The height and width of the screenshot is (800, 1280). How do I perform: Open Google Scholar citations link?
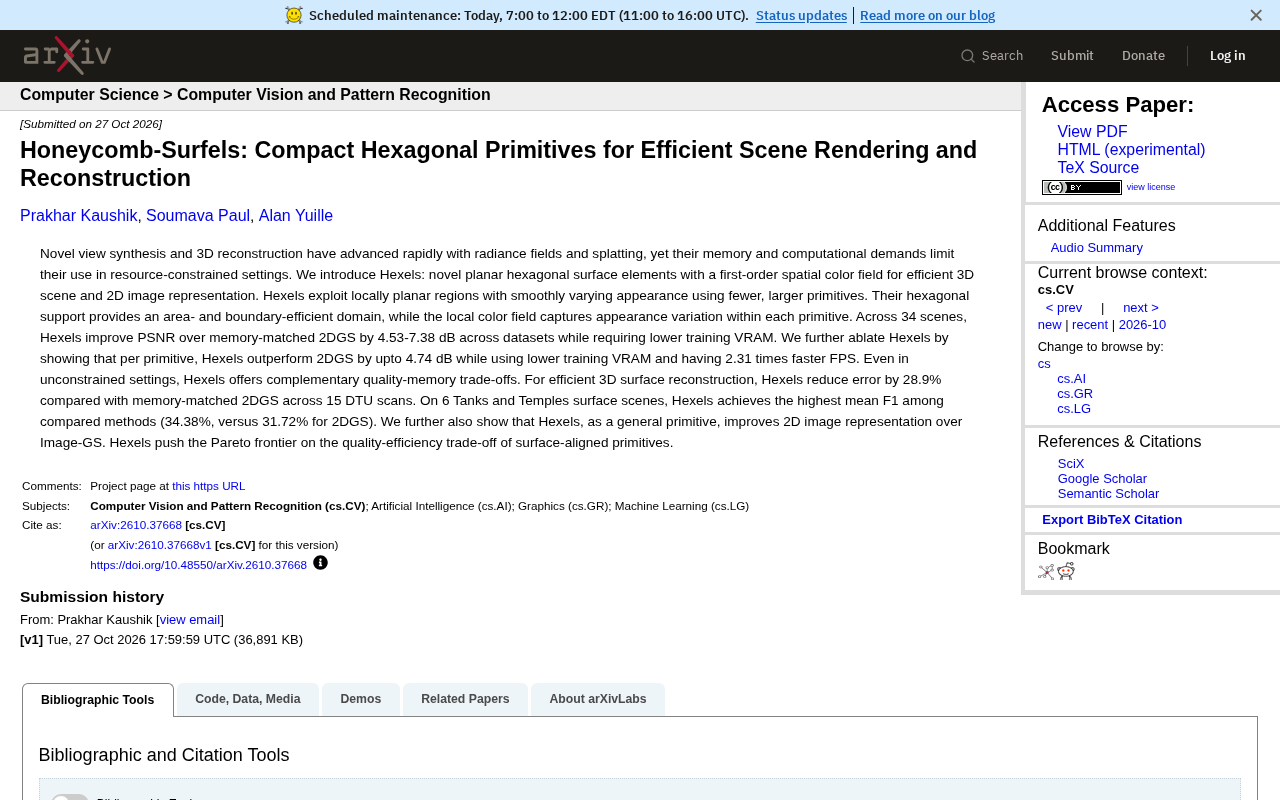[1102, 479]
